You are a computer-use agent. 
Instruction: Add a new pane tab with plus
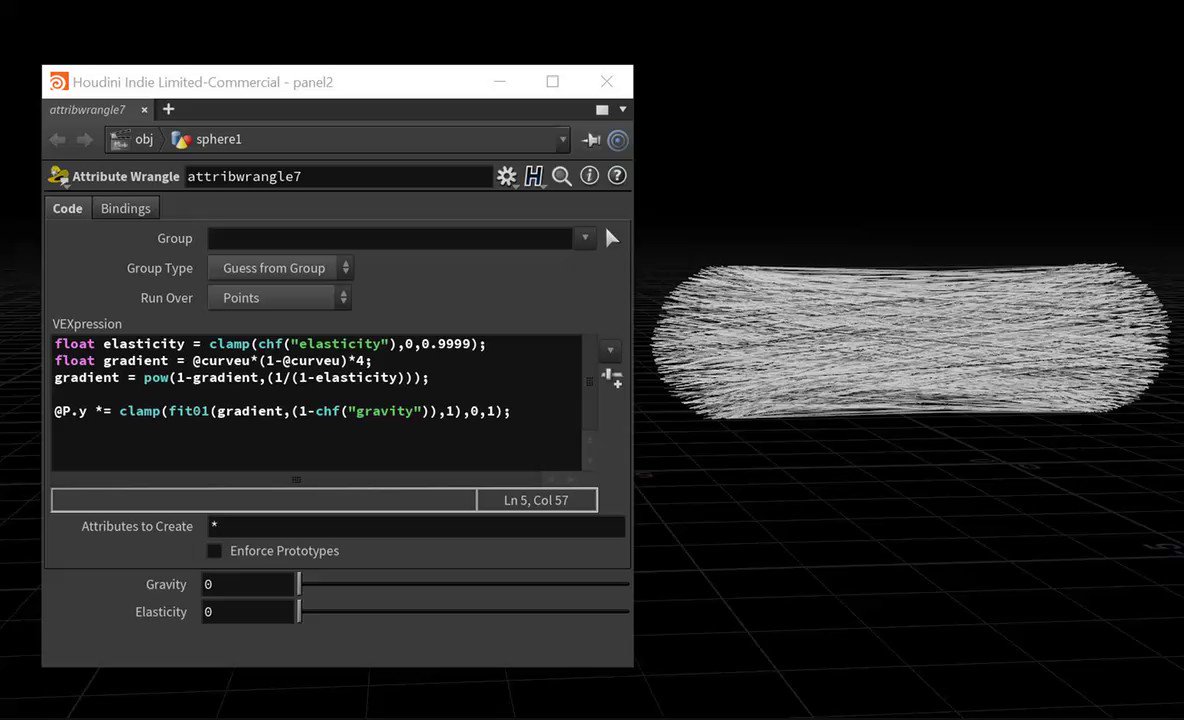point(168,109)
